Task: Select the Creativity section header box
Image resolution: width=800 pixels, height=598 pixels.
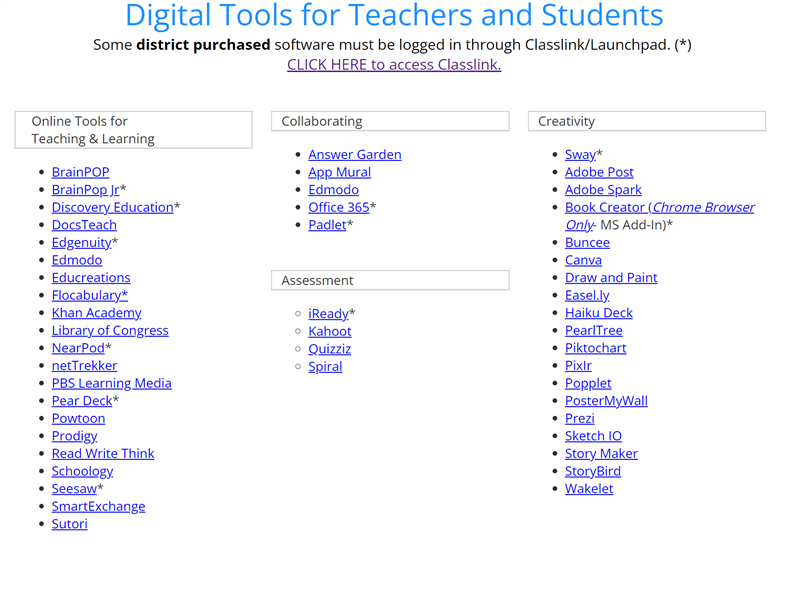Action: [x=647, y=121]
